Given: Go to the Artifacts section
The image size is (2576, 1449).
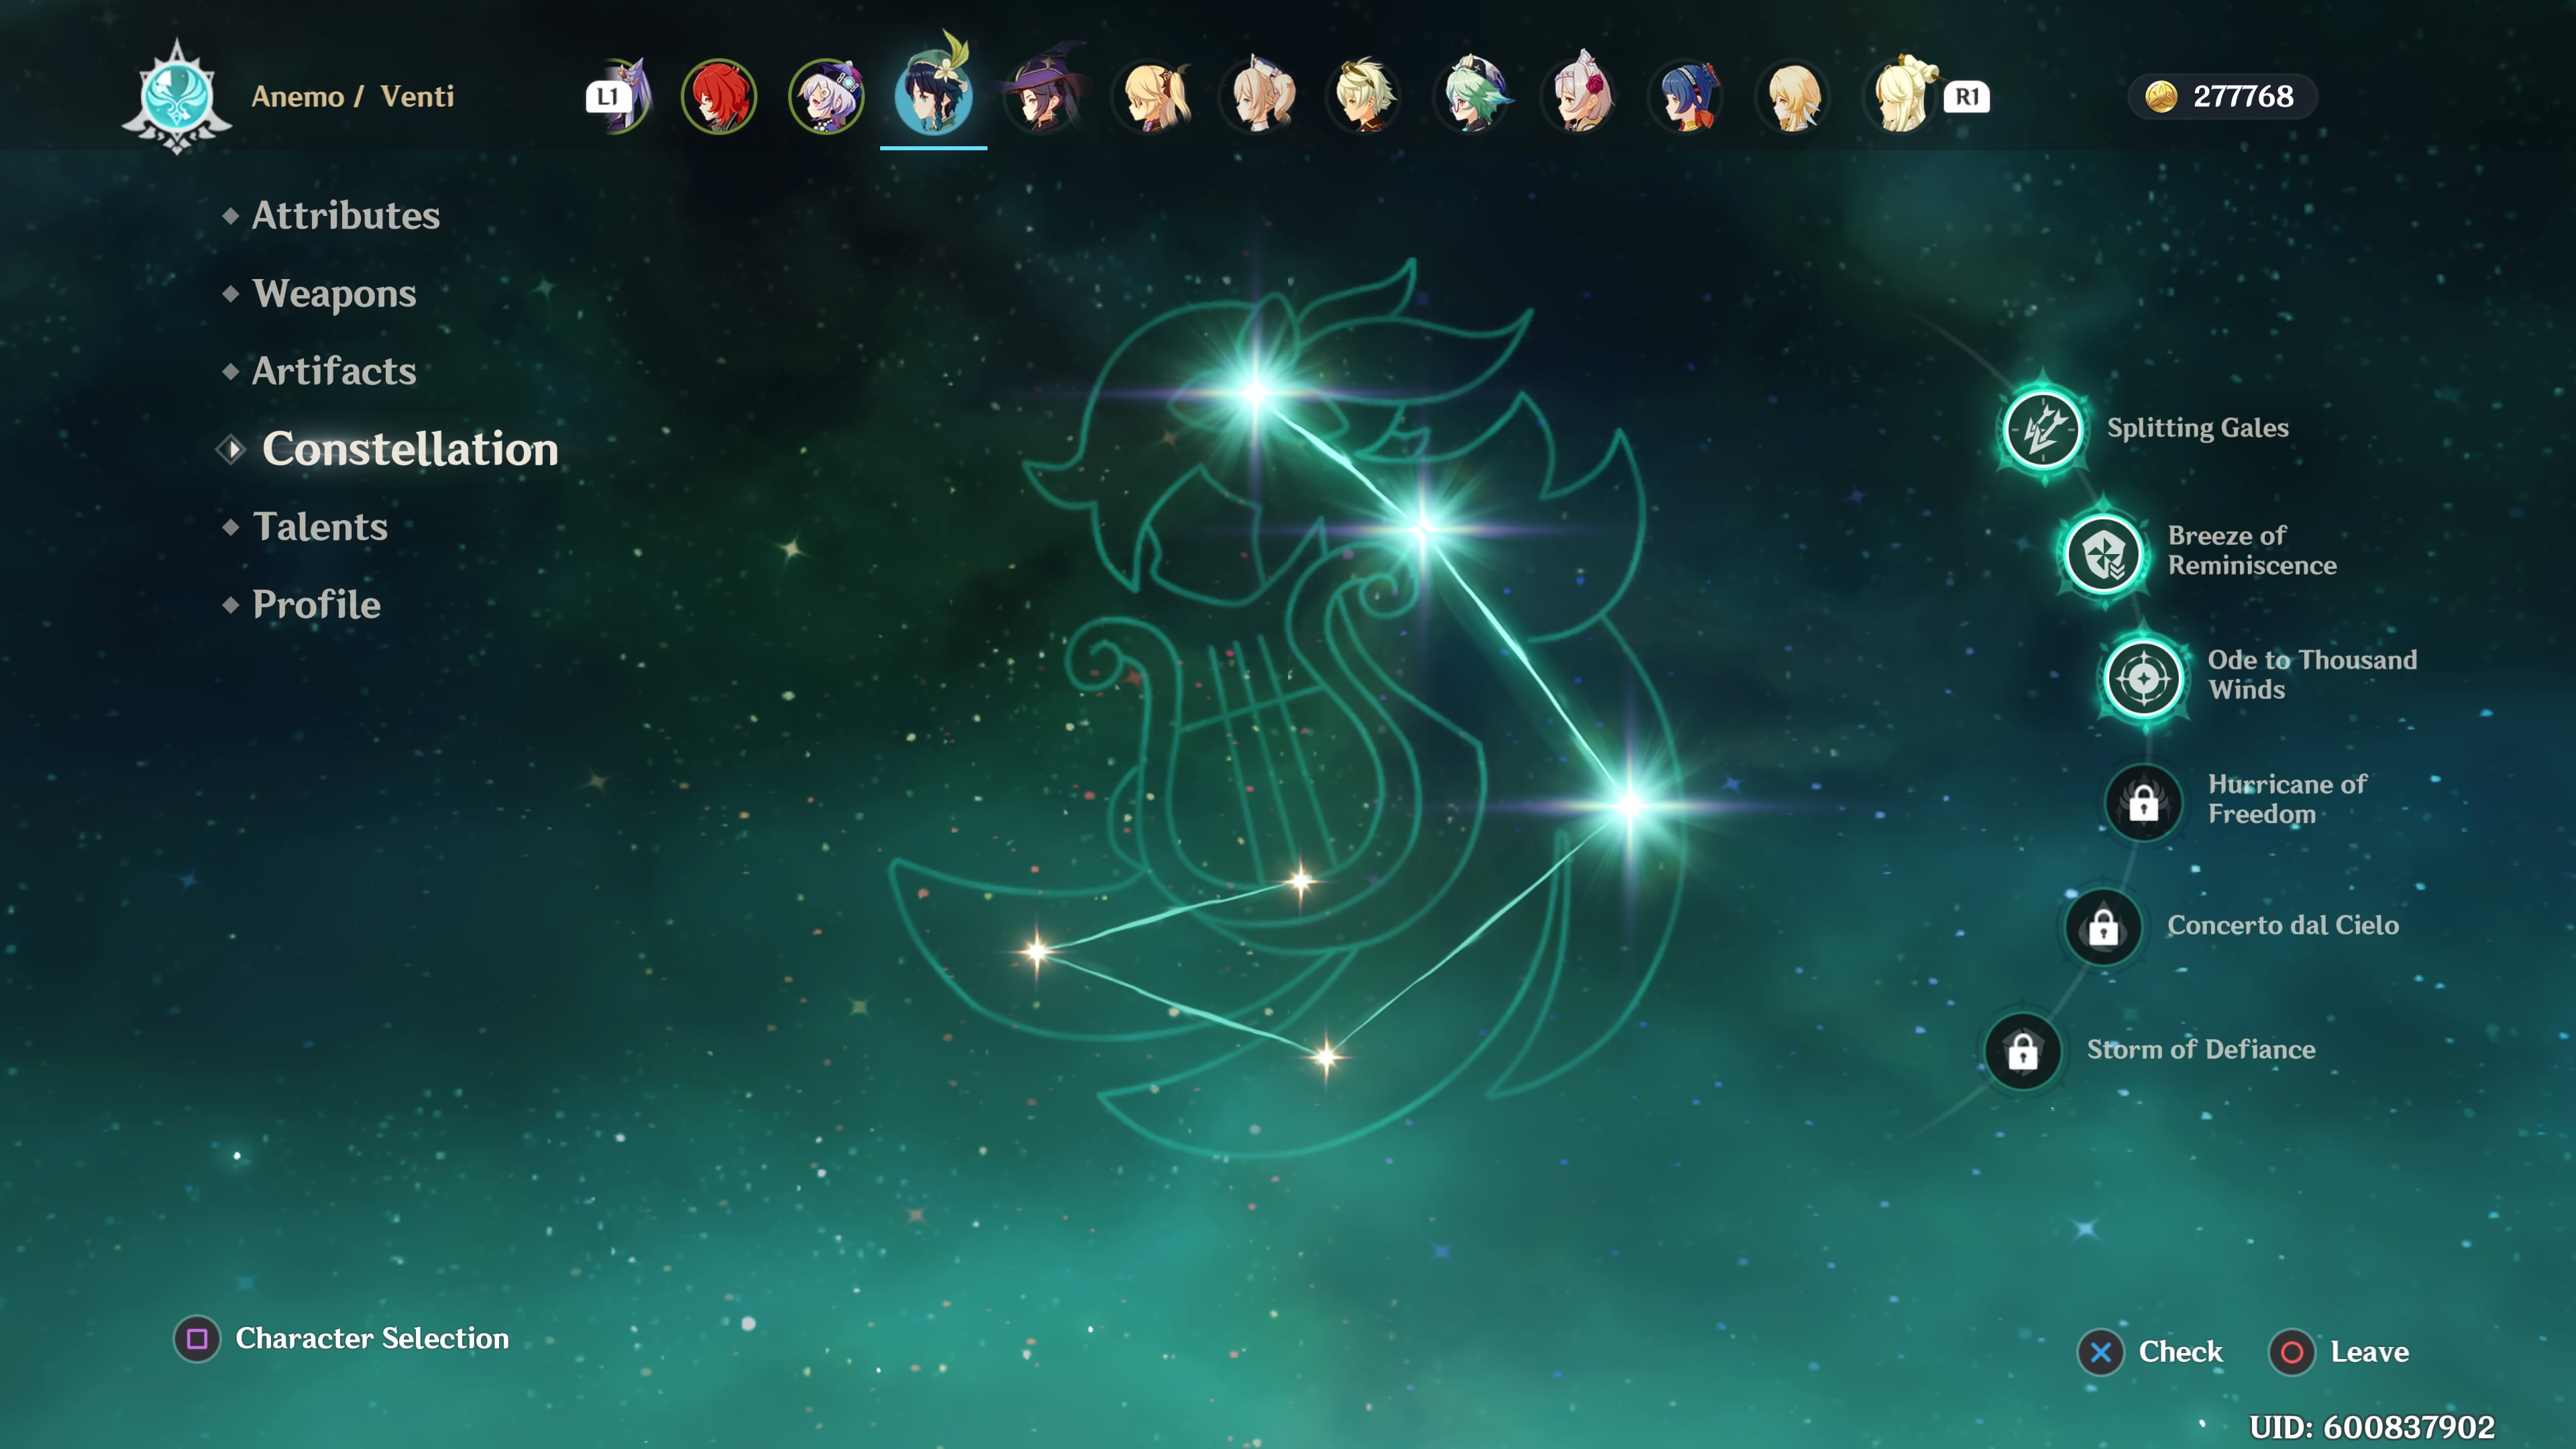Looking at the screenshot, I should pyautogui.click(x=333, y=371).
